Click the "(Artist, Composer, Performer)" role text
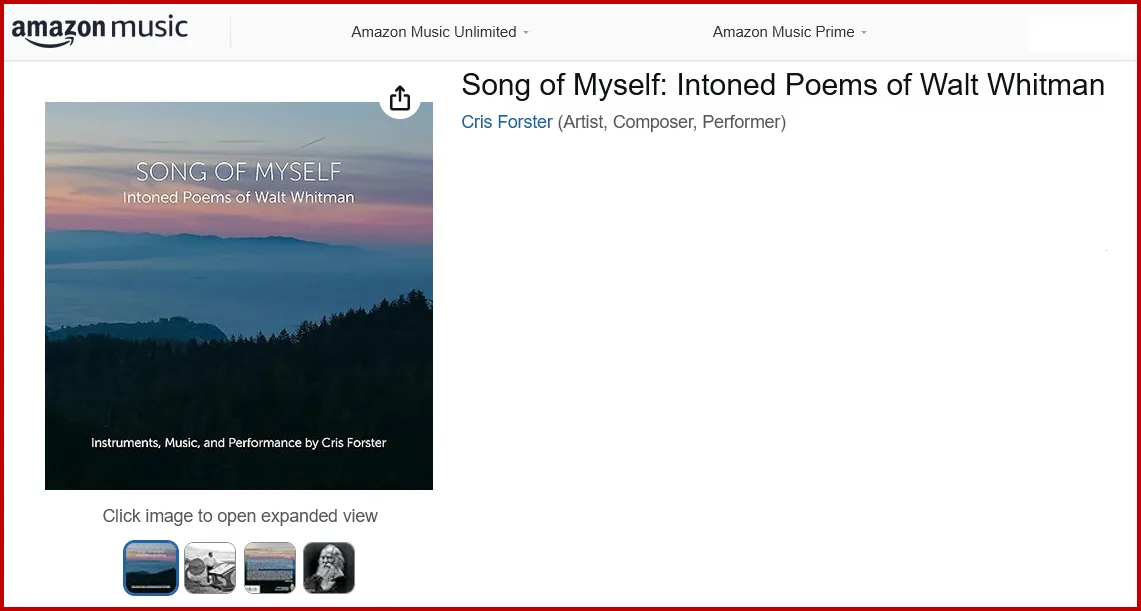 [671, 122]
